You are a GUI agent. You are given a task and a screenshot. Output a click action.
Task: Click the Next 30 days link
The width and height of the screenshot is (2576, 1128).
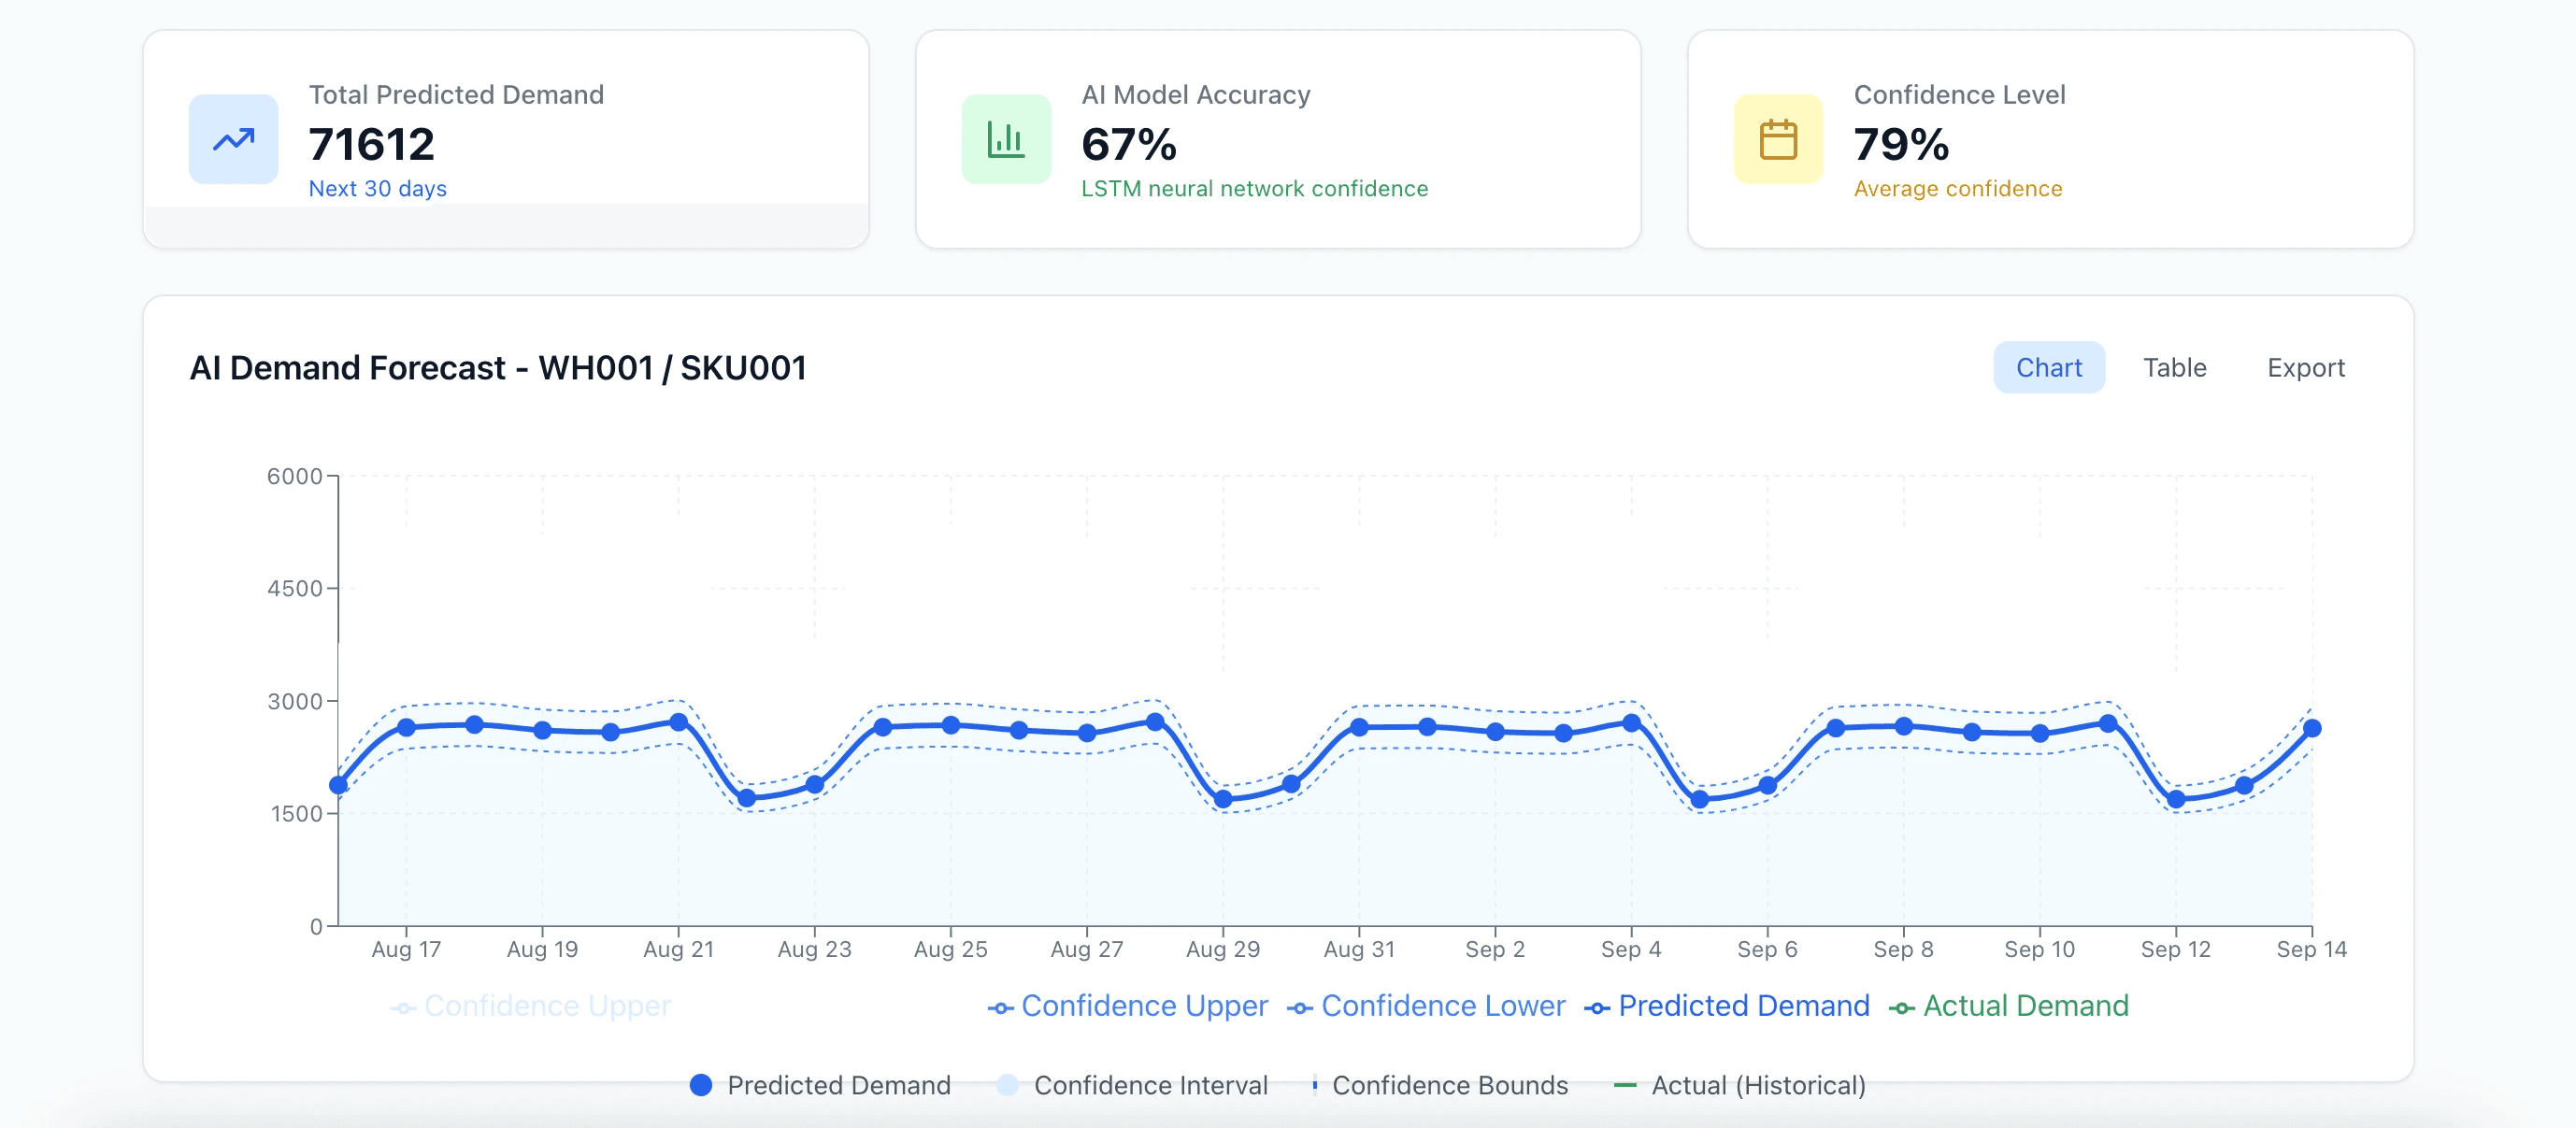pos(377,189)
